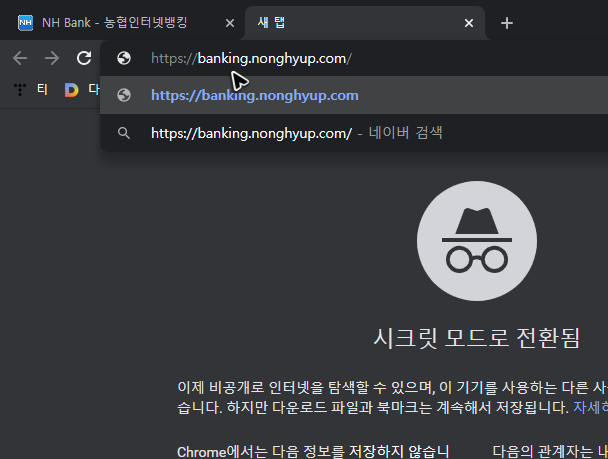Viewport: 608px width, 459px height.
Task: Open the D bookmark icon
Action: coord(71,90)
